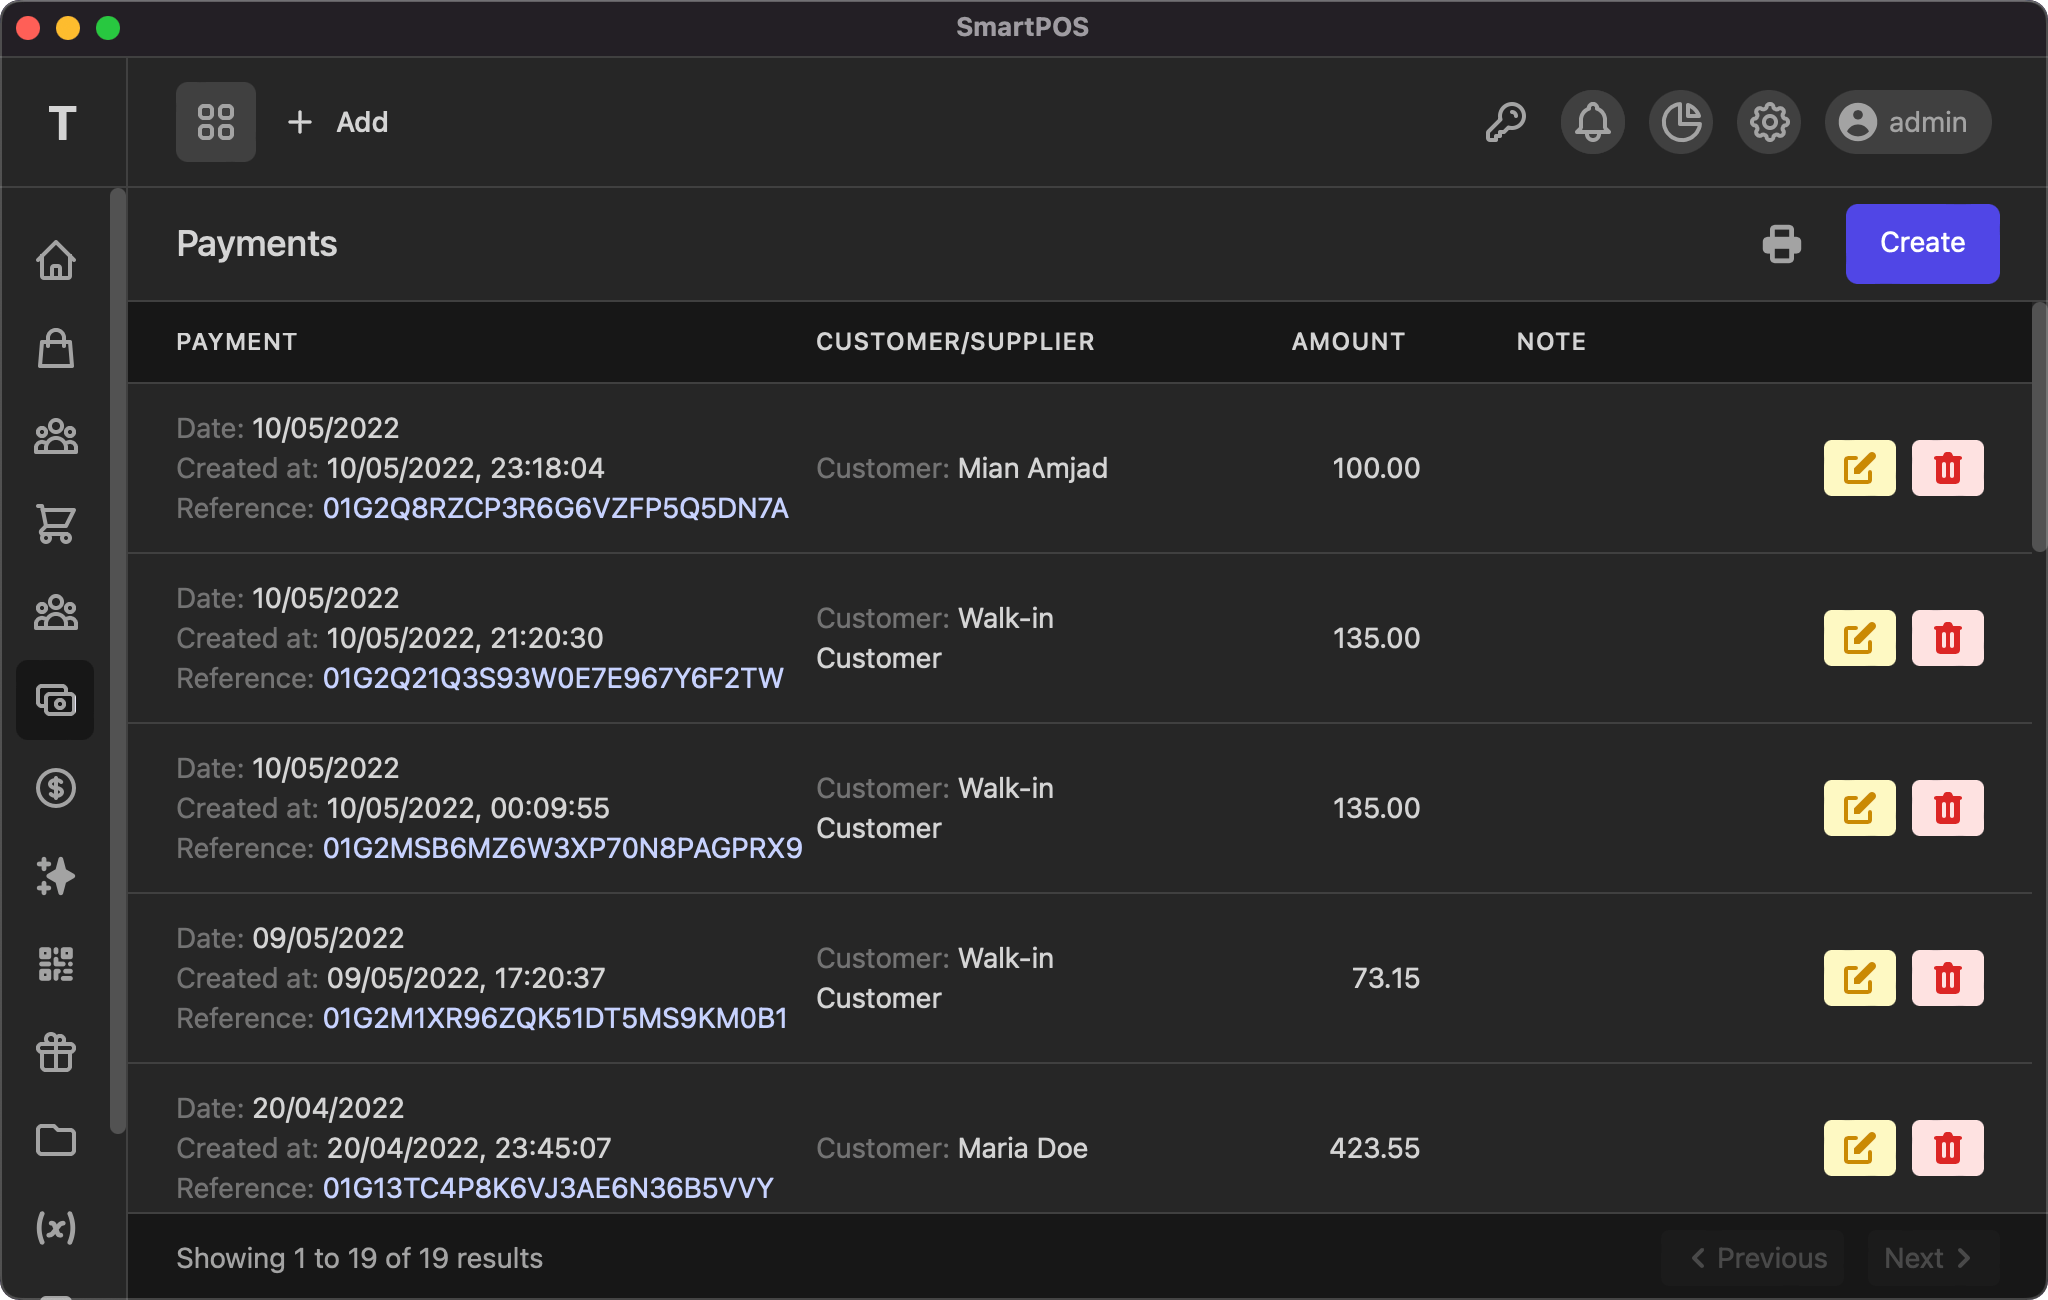Edit the Mian Amjad payment entry
Screen dimensions: 2048x1300
[1859, 467]
